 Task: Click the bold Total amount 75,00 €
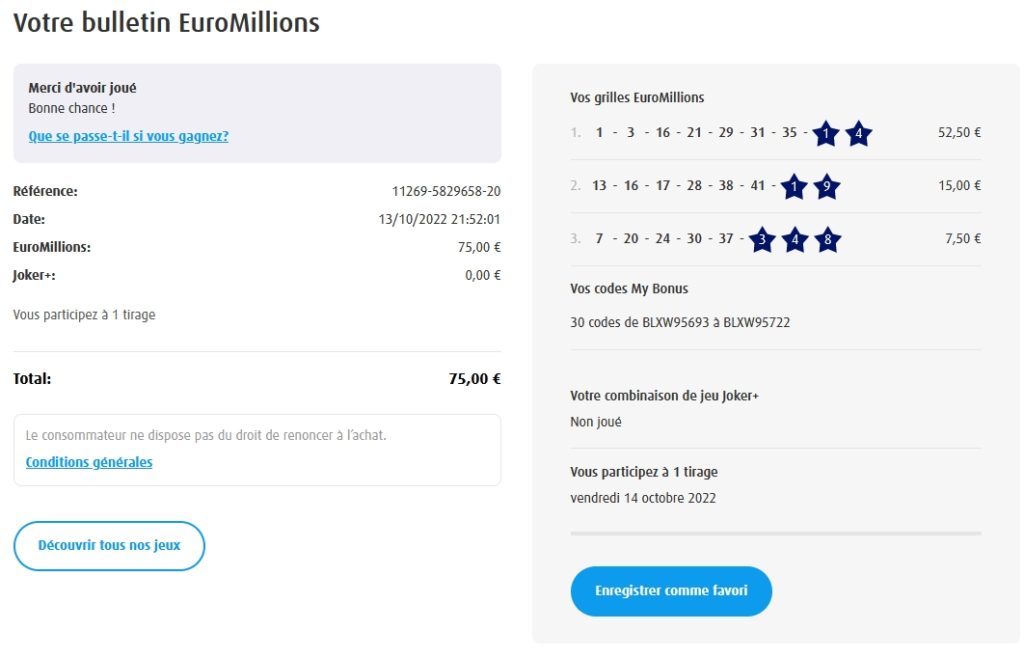coord(474,379)
